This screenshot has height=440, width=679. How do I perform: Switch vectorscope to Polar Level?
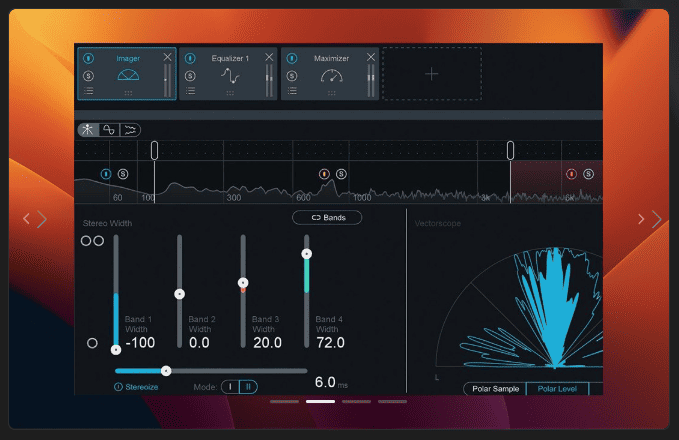(557, 389)
